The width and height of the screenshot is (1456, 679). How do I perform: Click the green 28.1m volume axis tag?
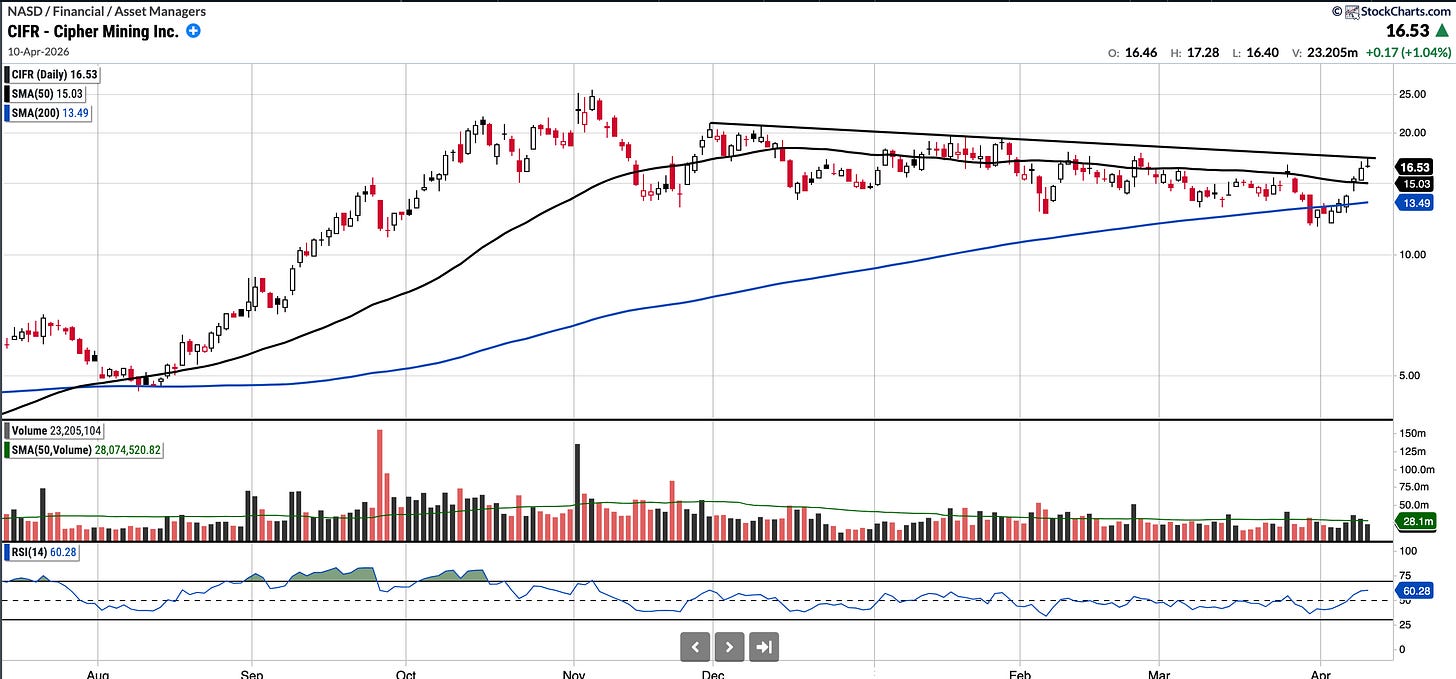click(1416, 522)
